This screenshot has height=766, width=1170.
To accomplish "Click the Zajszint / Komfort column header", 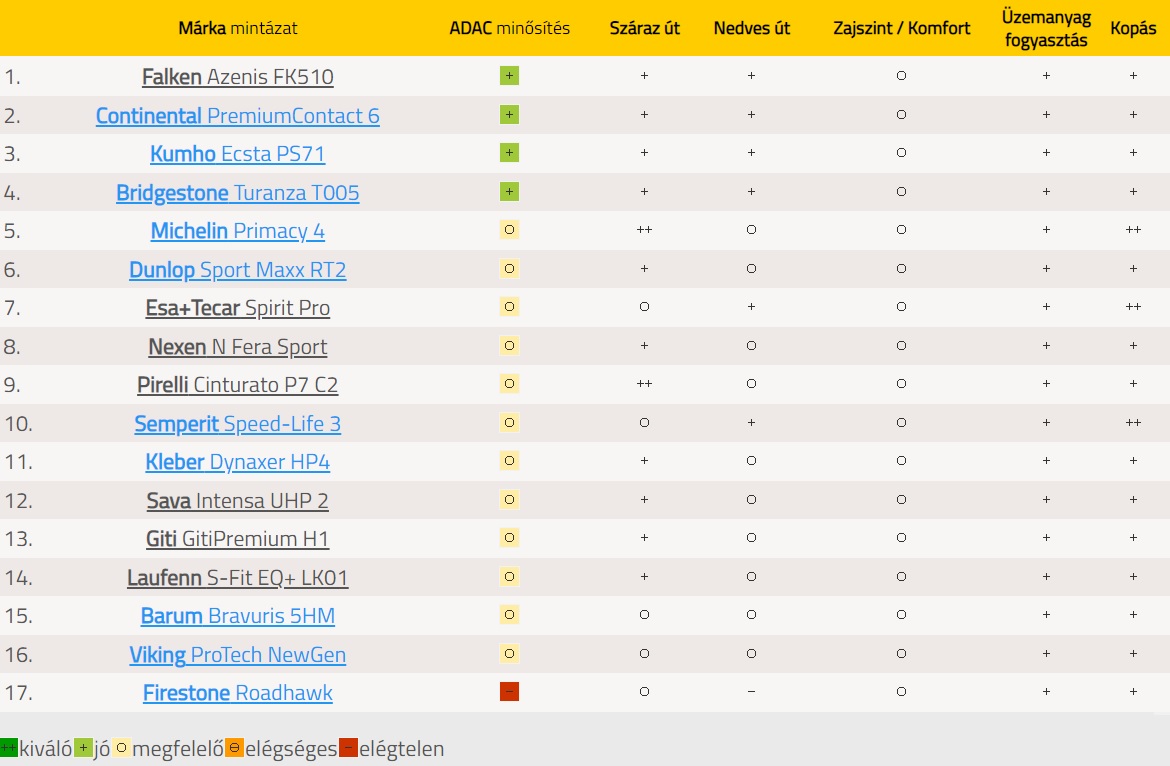I will 901,28.
